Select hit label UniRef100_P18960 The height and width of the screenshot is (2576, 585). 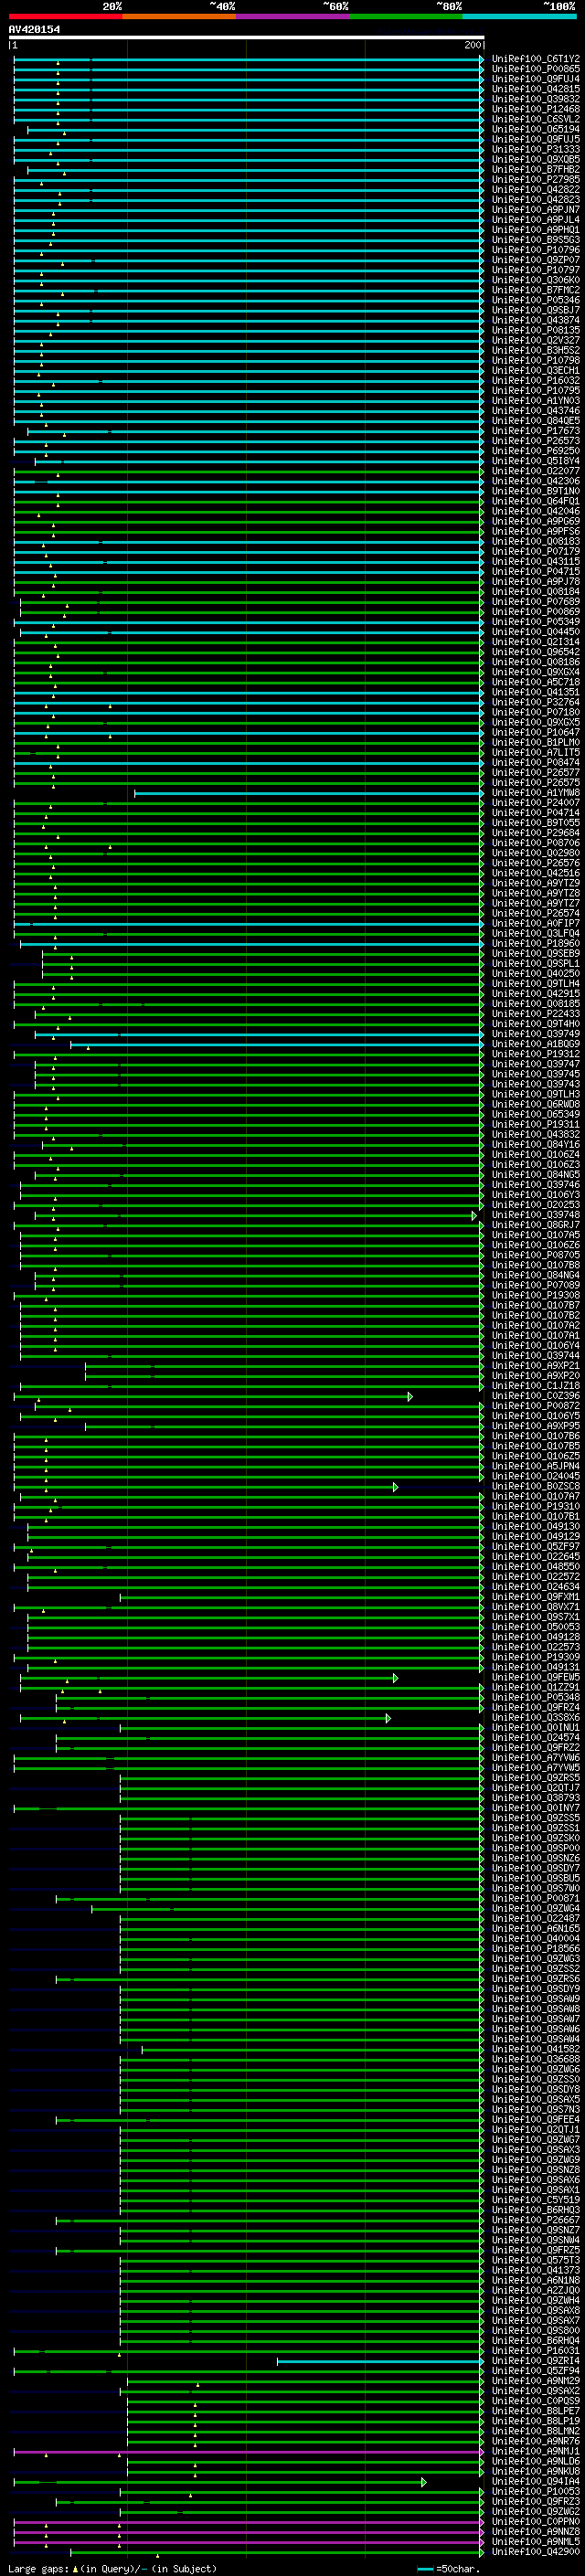(x=536, y=943)
